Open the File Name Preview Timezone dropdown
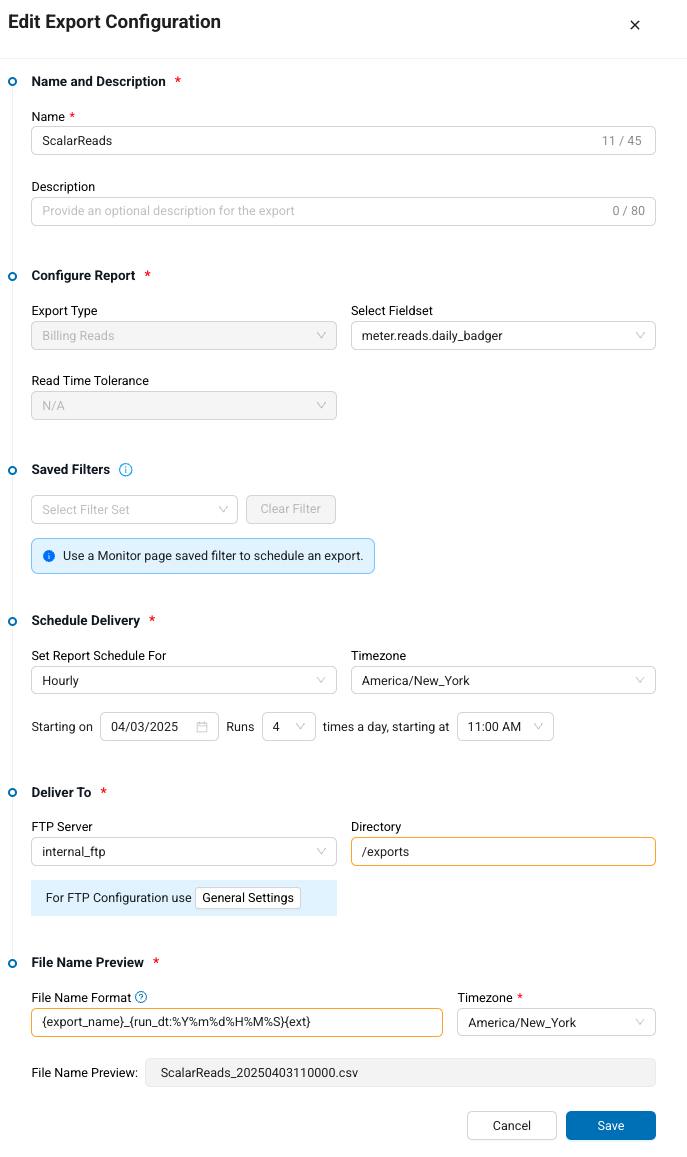This screenshot has width=687, height=1157. (556, 1023)
